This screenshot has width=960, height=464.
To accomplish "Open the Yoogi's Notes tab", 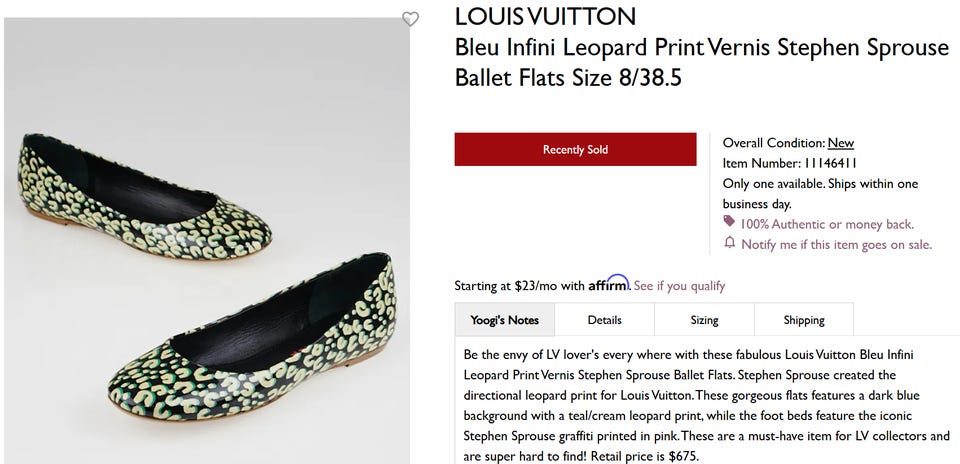I will click(504, 320).
